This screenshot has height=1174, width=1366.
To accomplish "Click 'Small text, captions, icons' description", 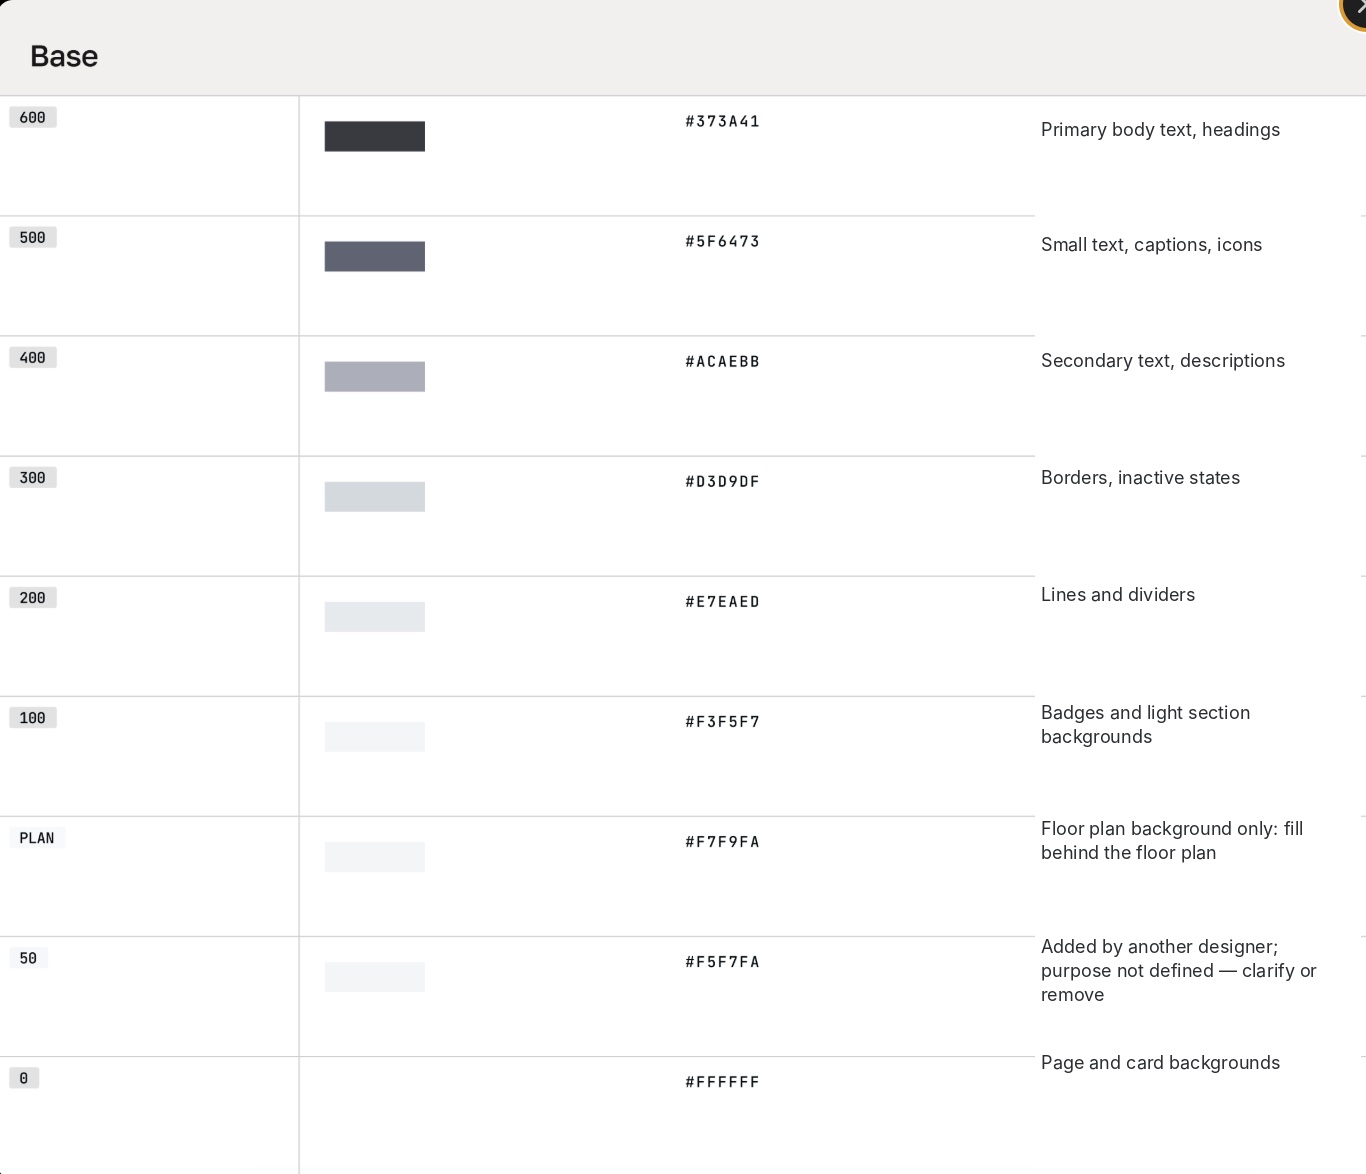I will pyautogui.click(x=1151, y=245).
